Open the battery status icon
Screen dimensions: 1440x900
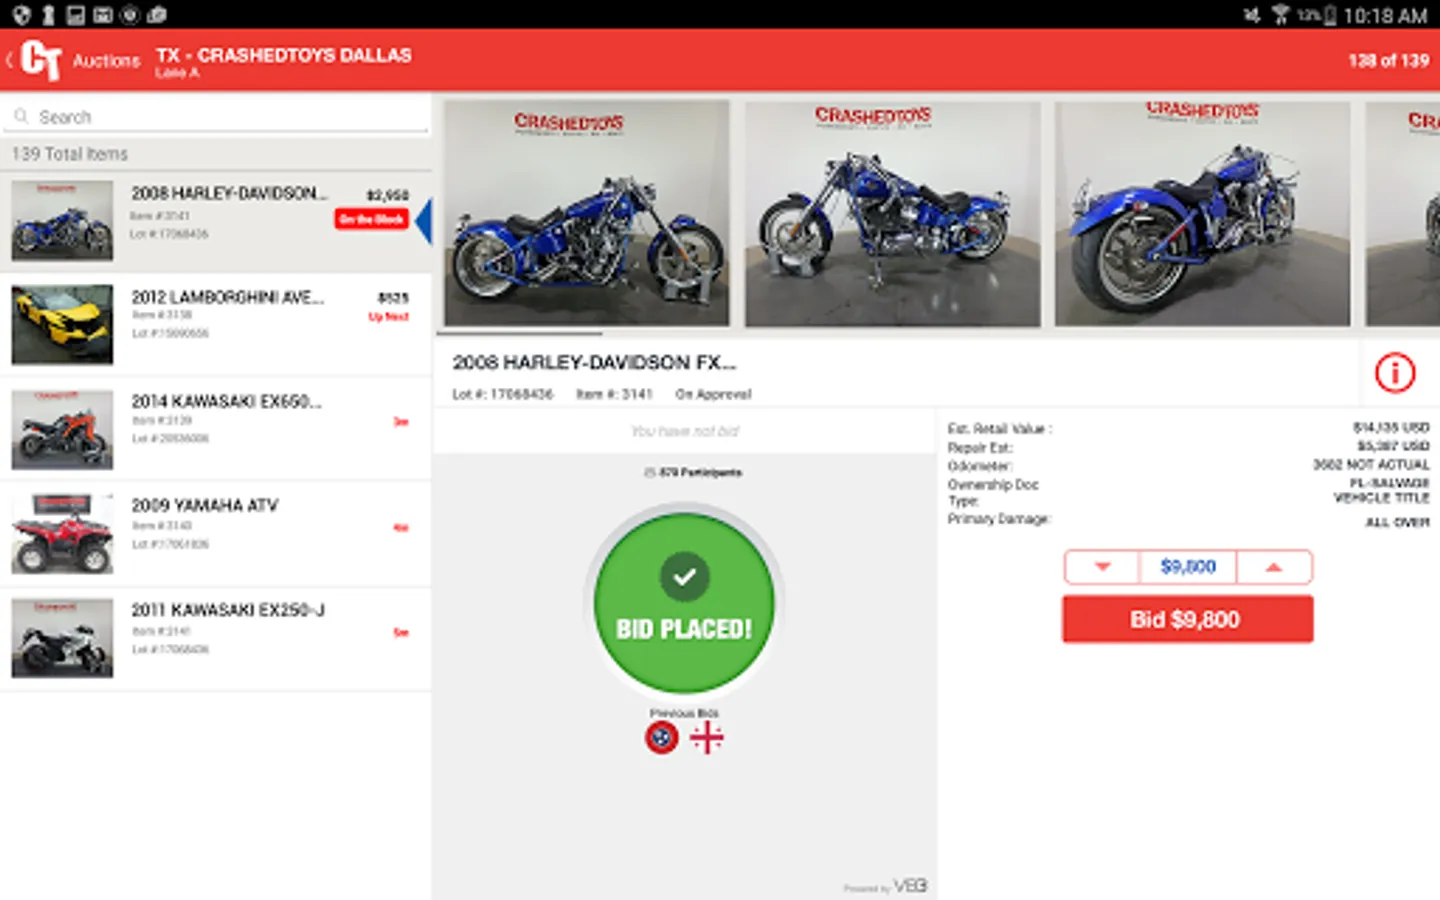point(1329,15)
